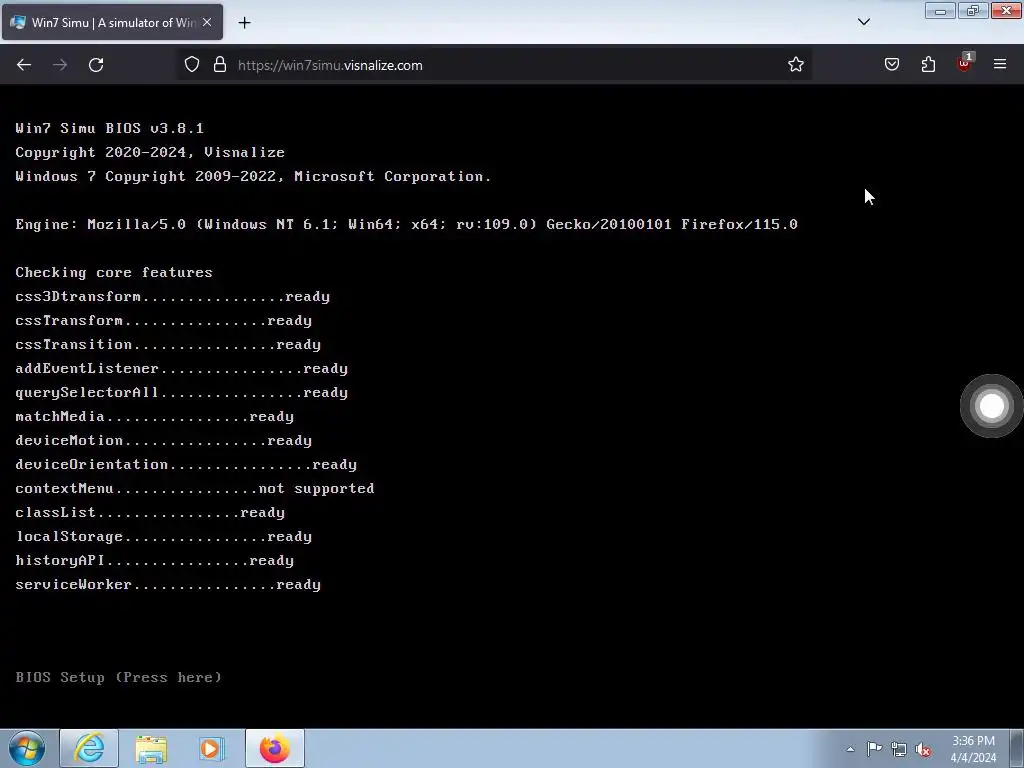Click the css3Dtransform ready line
The image size is (1024, 768).
(172, 296)
